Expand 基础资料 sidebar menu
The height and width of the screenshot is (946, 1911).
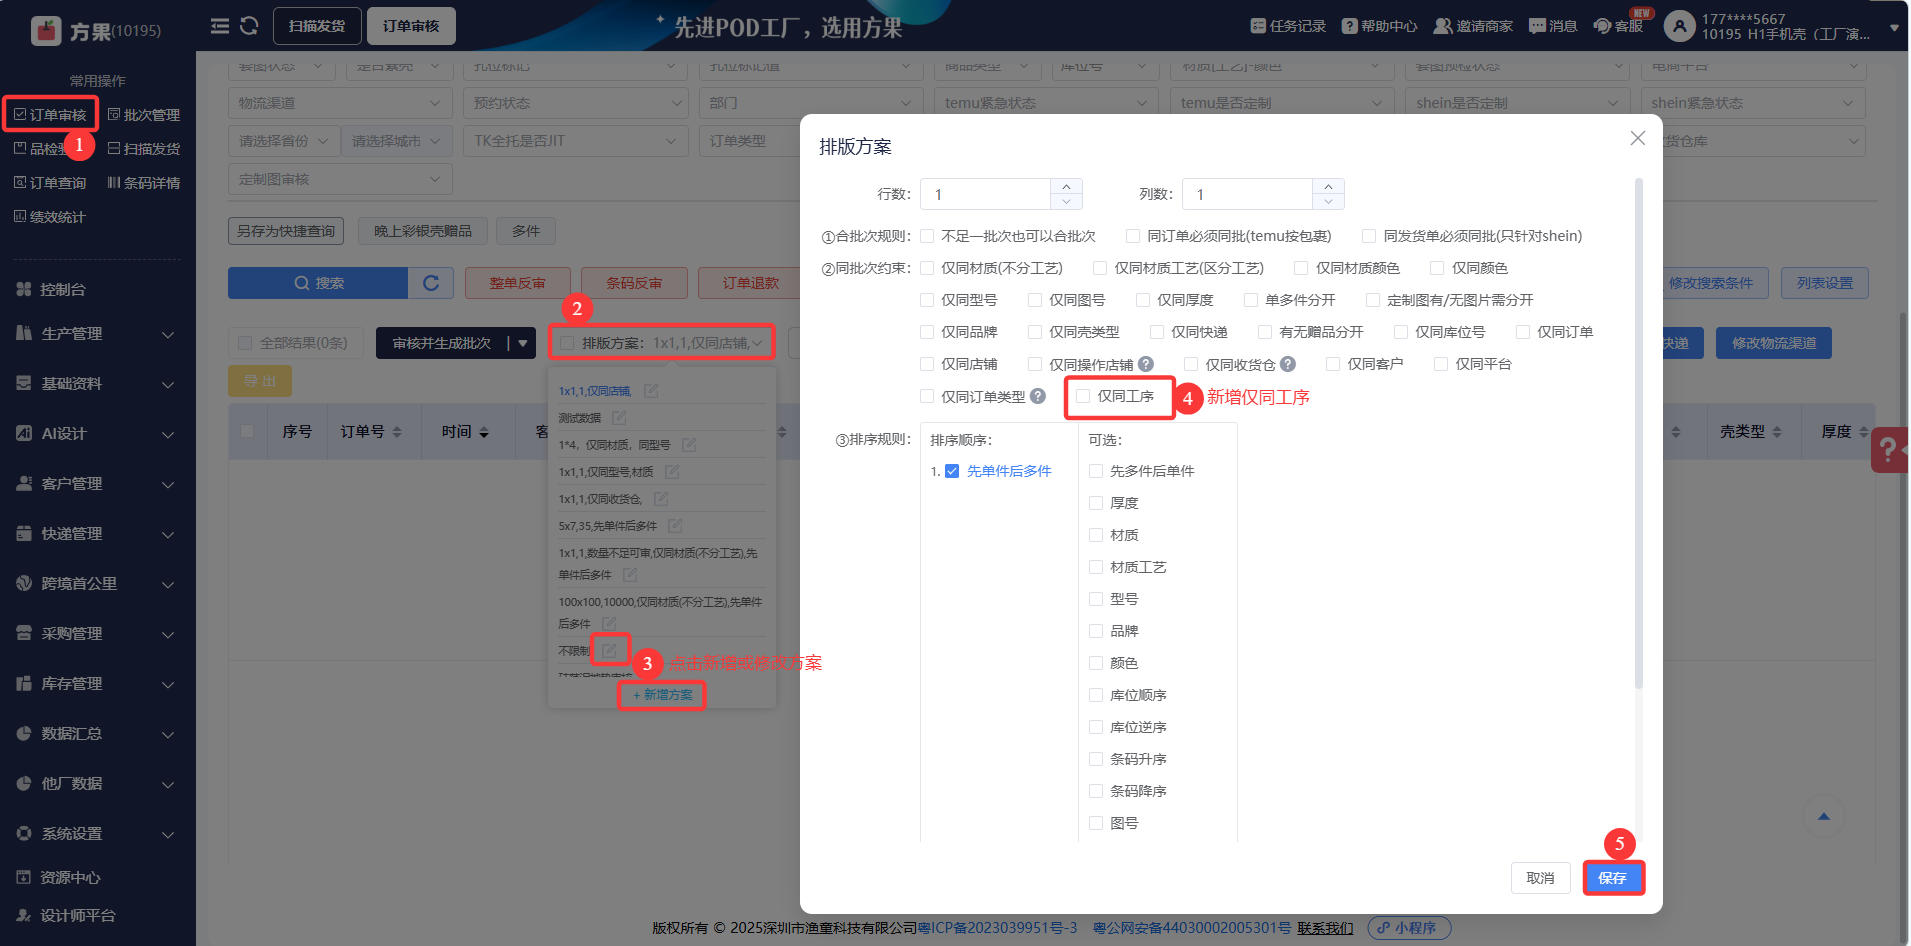[97, 384]
